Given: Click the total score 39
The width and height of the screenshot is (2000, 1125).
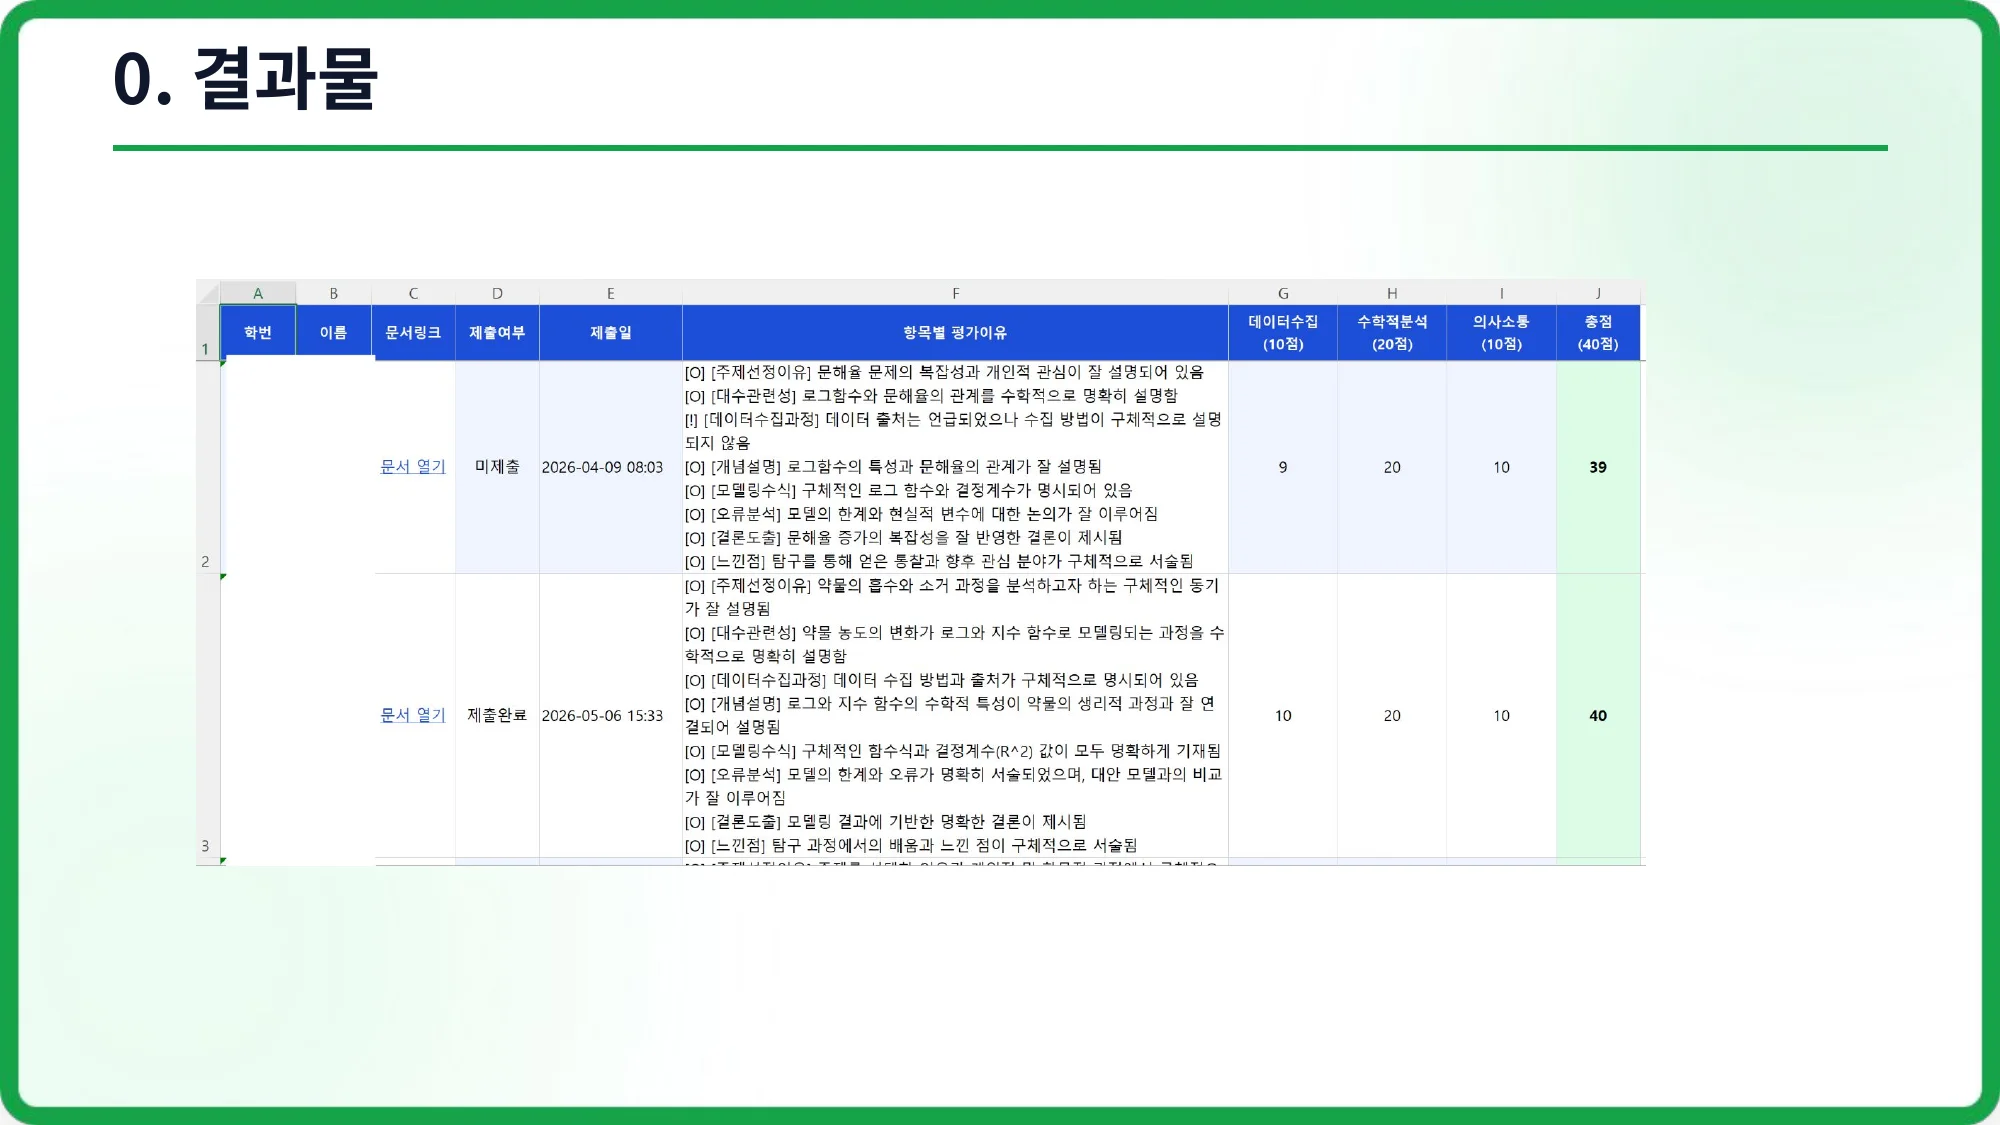Looking at the screenshot, I should tap(1598, 467).
